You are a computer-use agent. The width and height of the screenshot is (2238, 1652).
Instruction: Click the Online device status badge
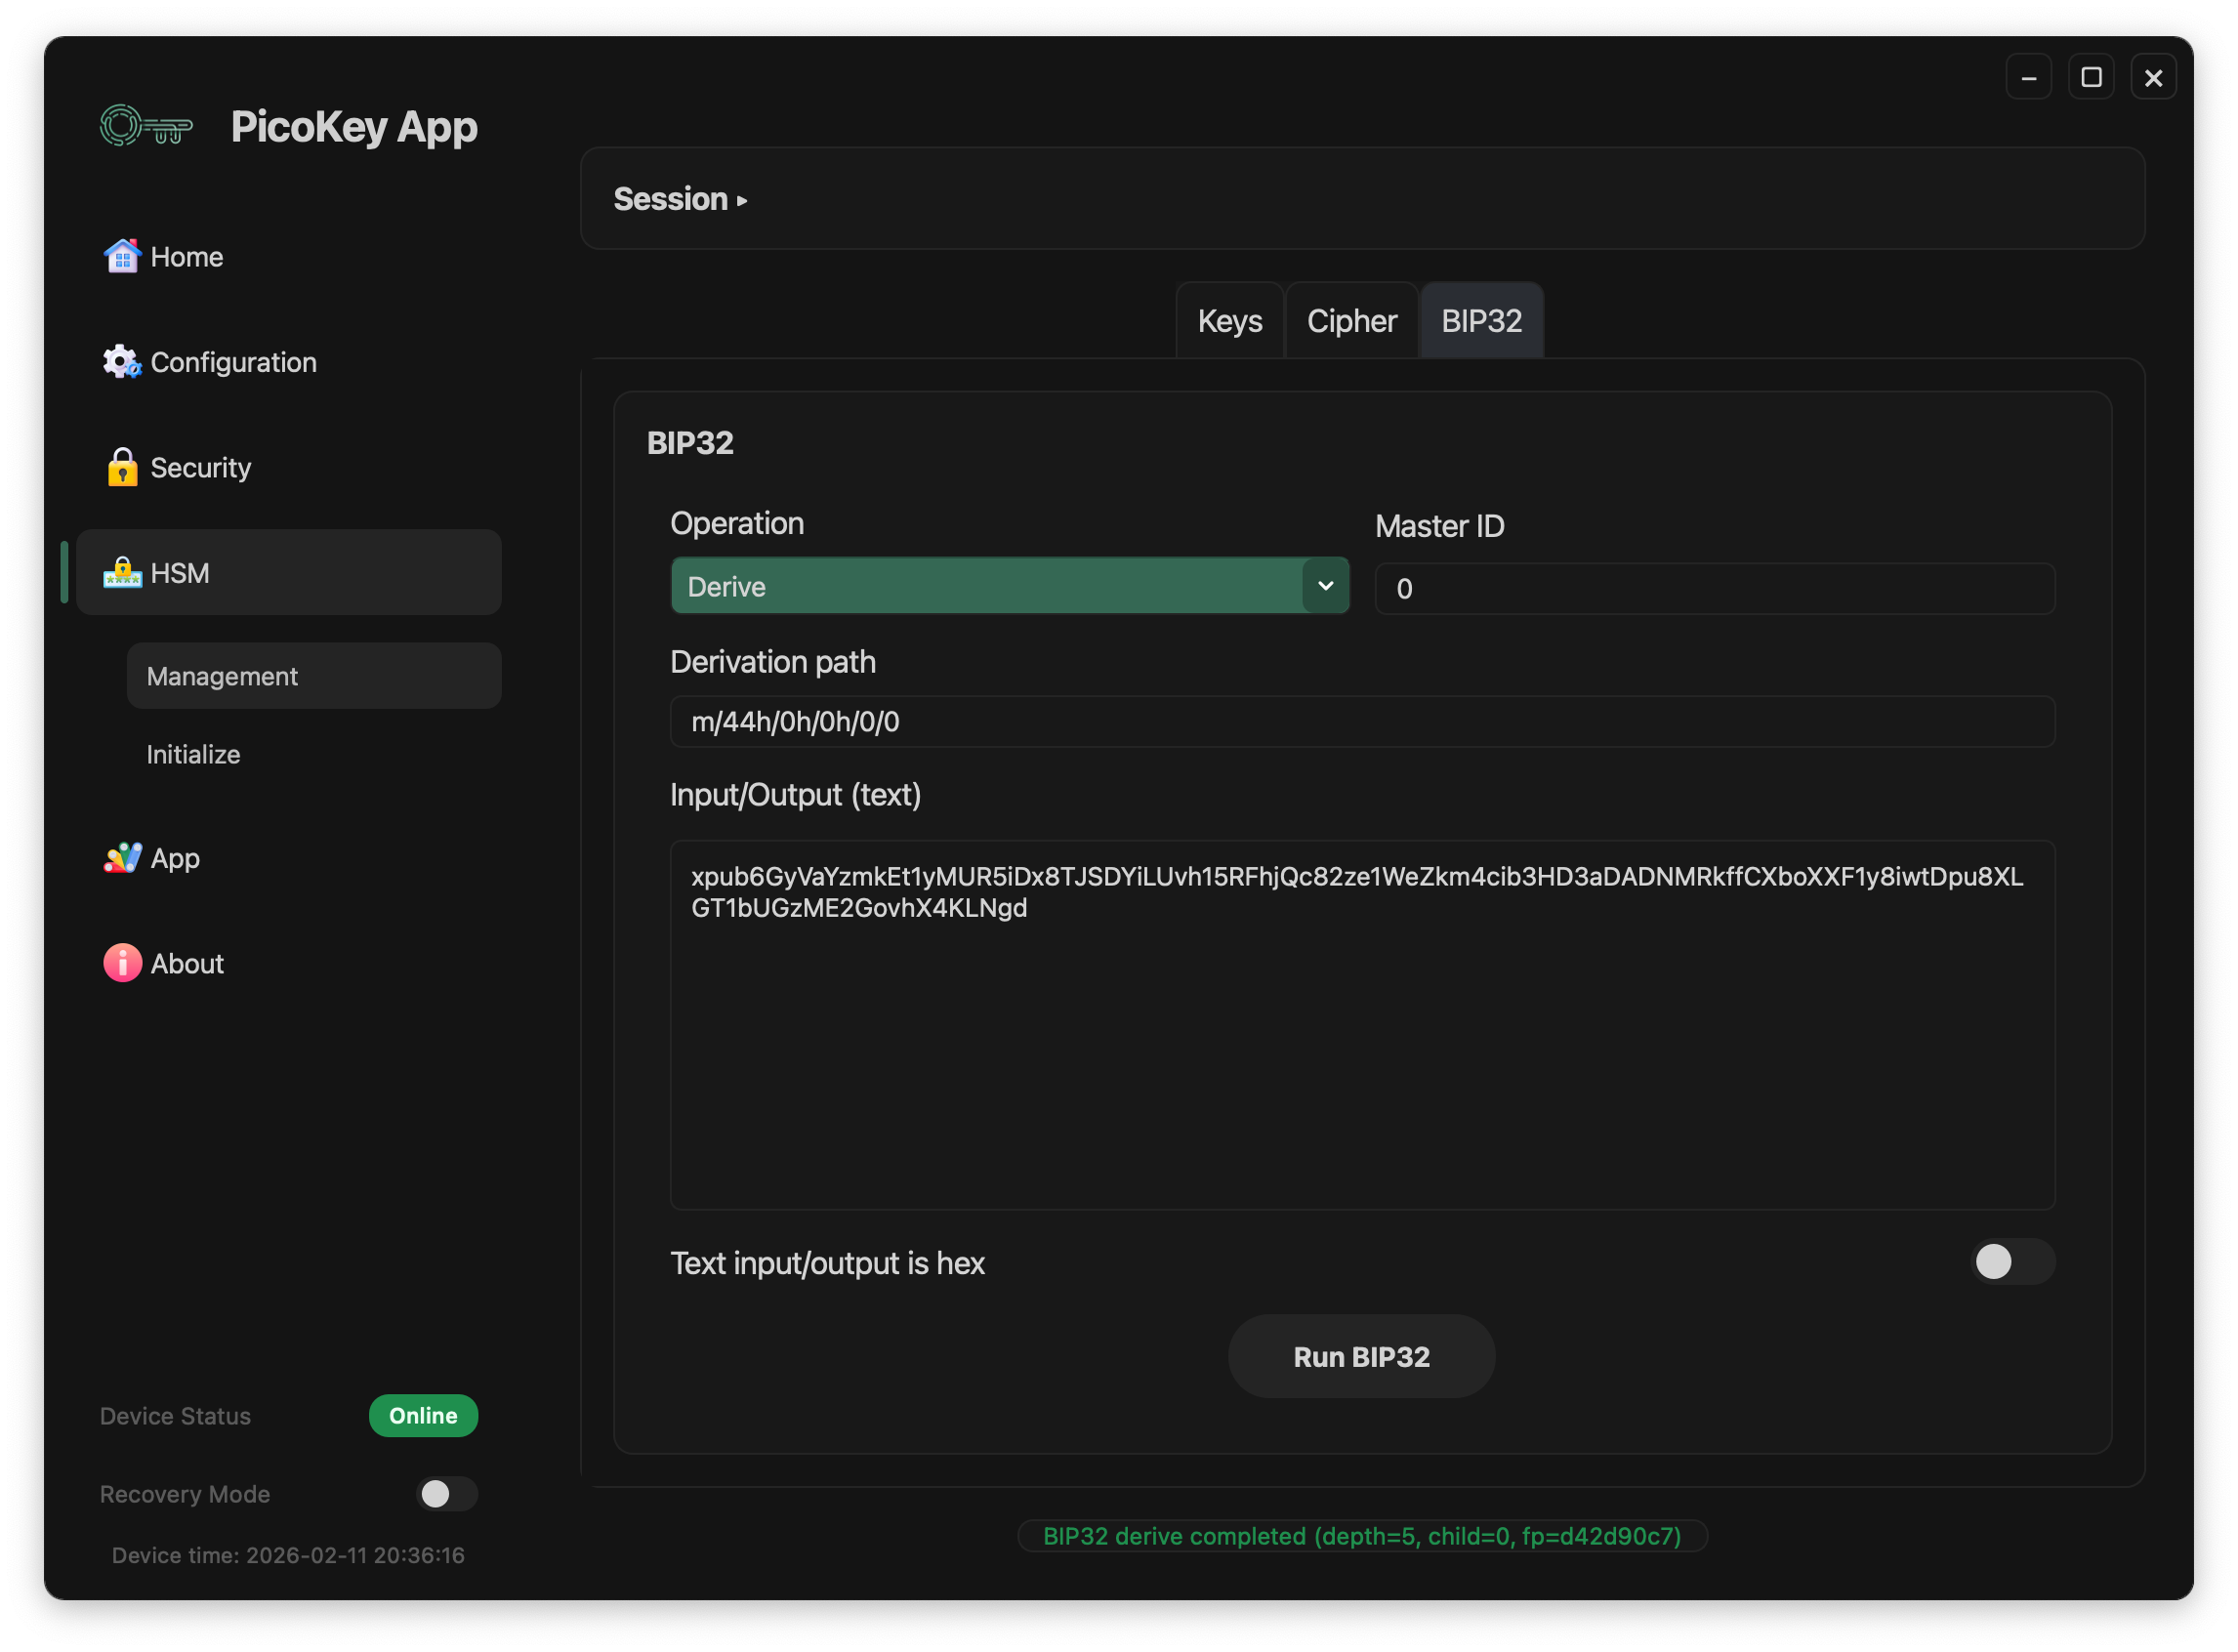coord(423,1416)
